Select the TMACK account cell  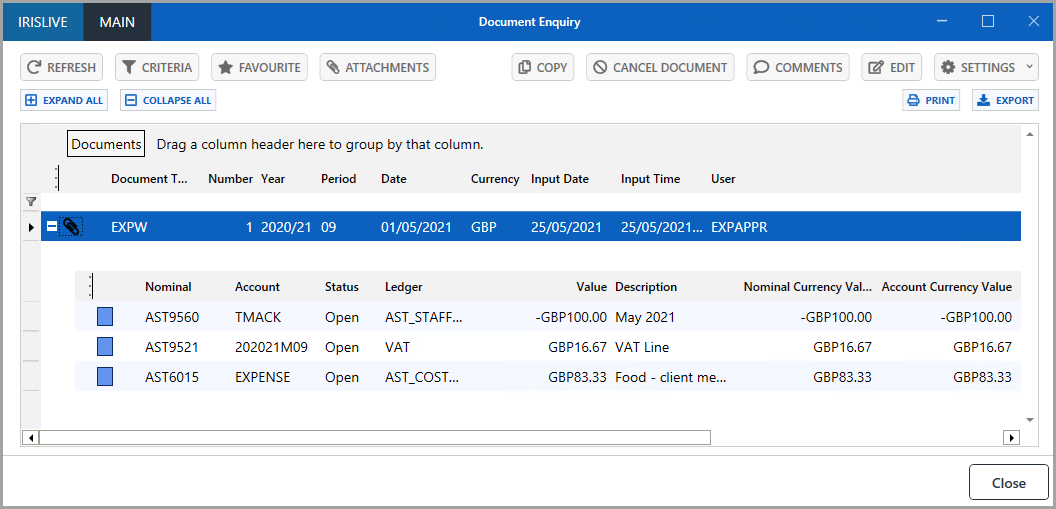(x=256, y=317)
